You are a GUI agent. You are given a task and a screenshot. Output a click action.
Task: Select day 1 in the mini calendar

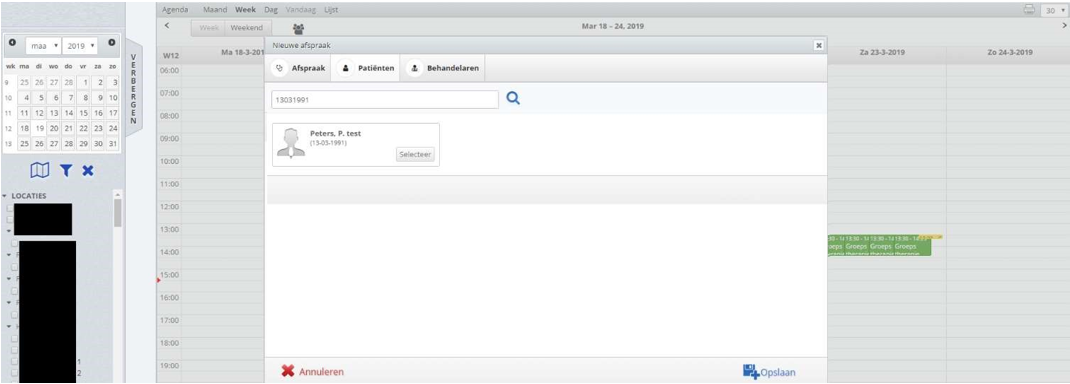[83, 82]
